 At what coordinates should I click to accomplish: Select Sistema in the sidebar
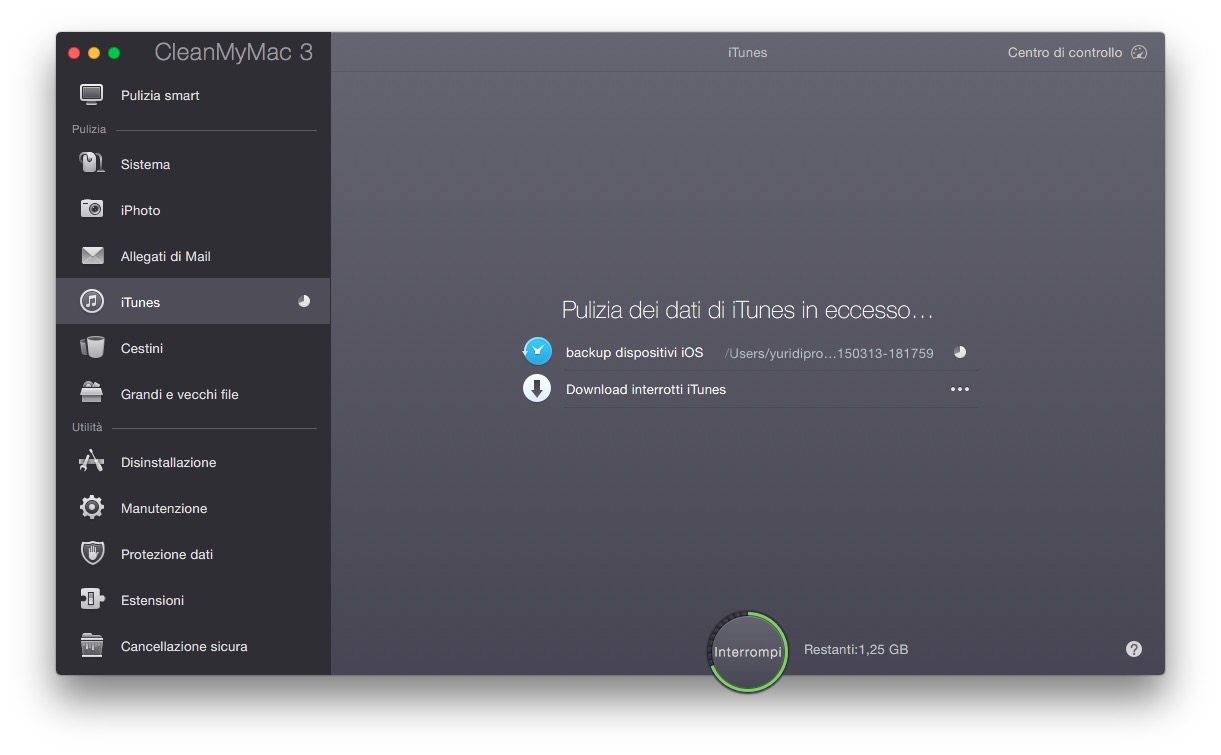point(193,164)
